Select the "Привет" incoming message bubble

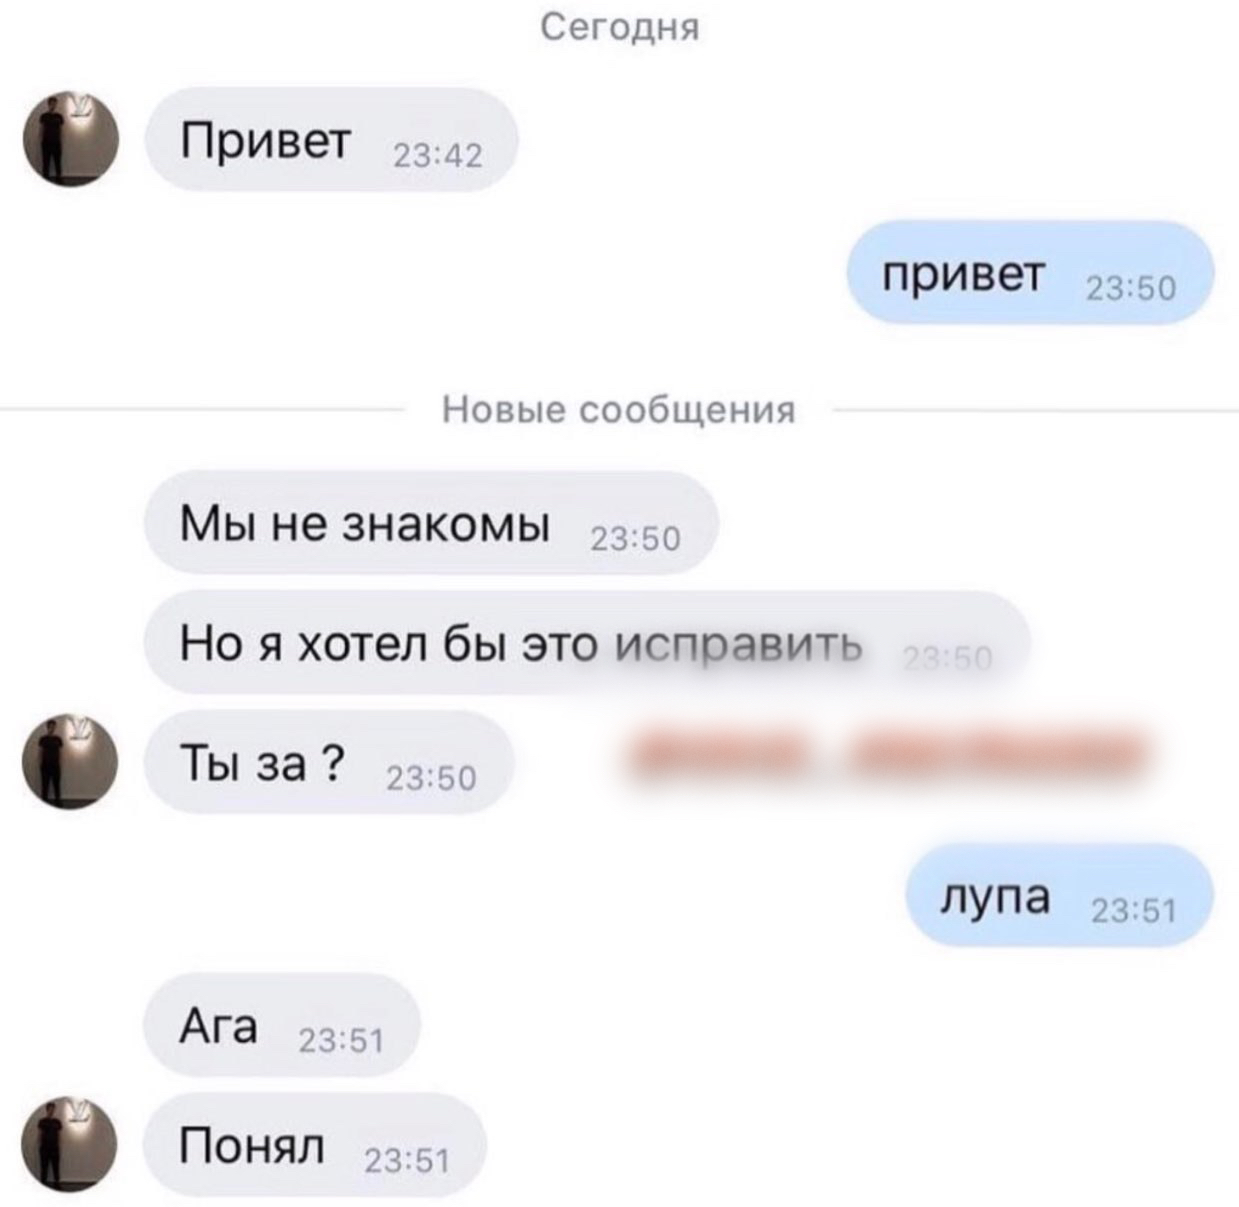coord(332,140)
